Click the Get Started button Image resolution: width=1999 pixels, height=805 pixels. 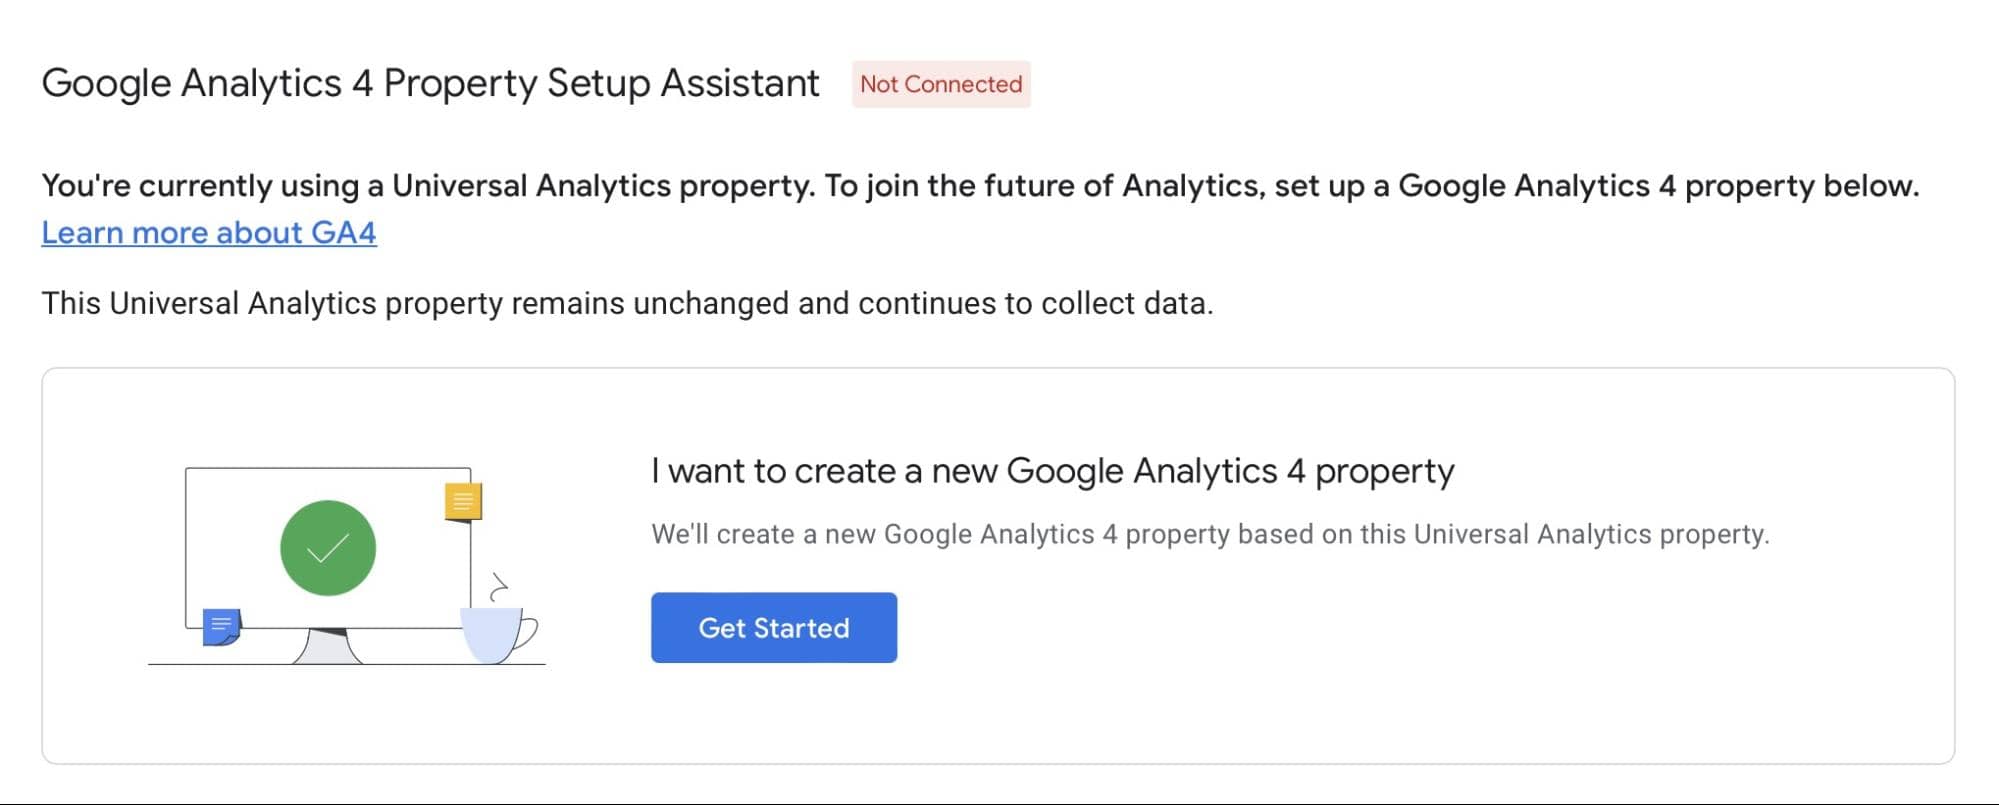pyautogui.click(x=773, y=628)
